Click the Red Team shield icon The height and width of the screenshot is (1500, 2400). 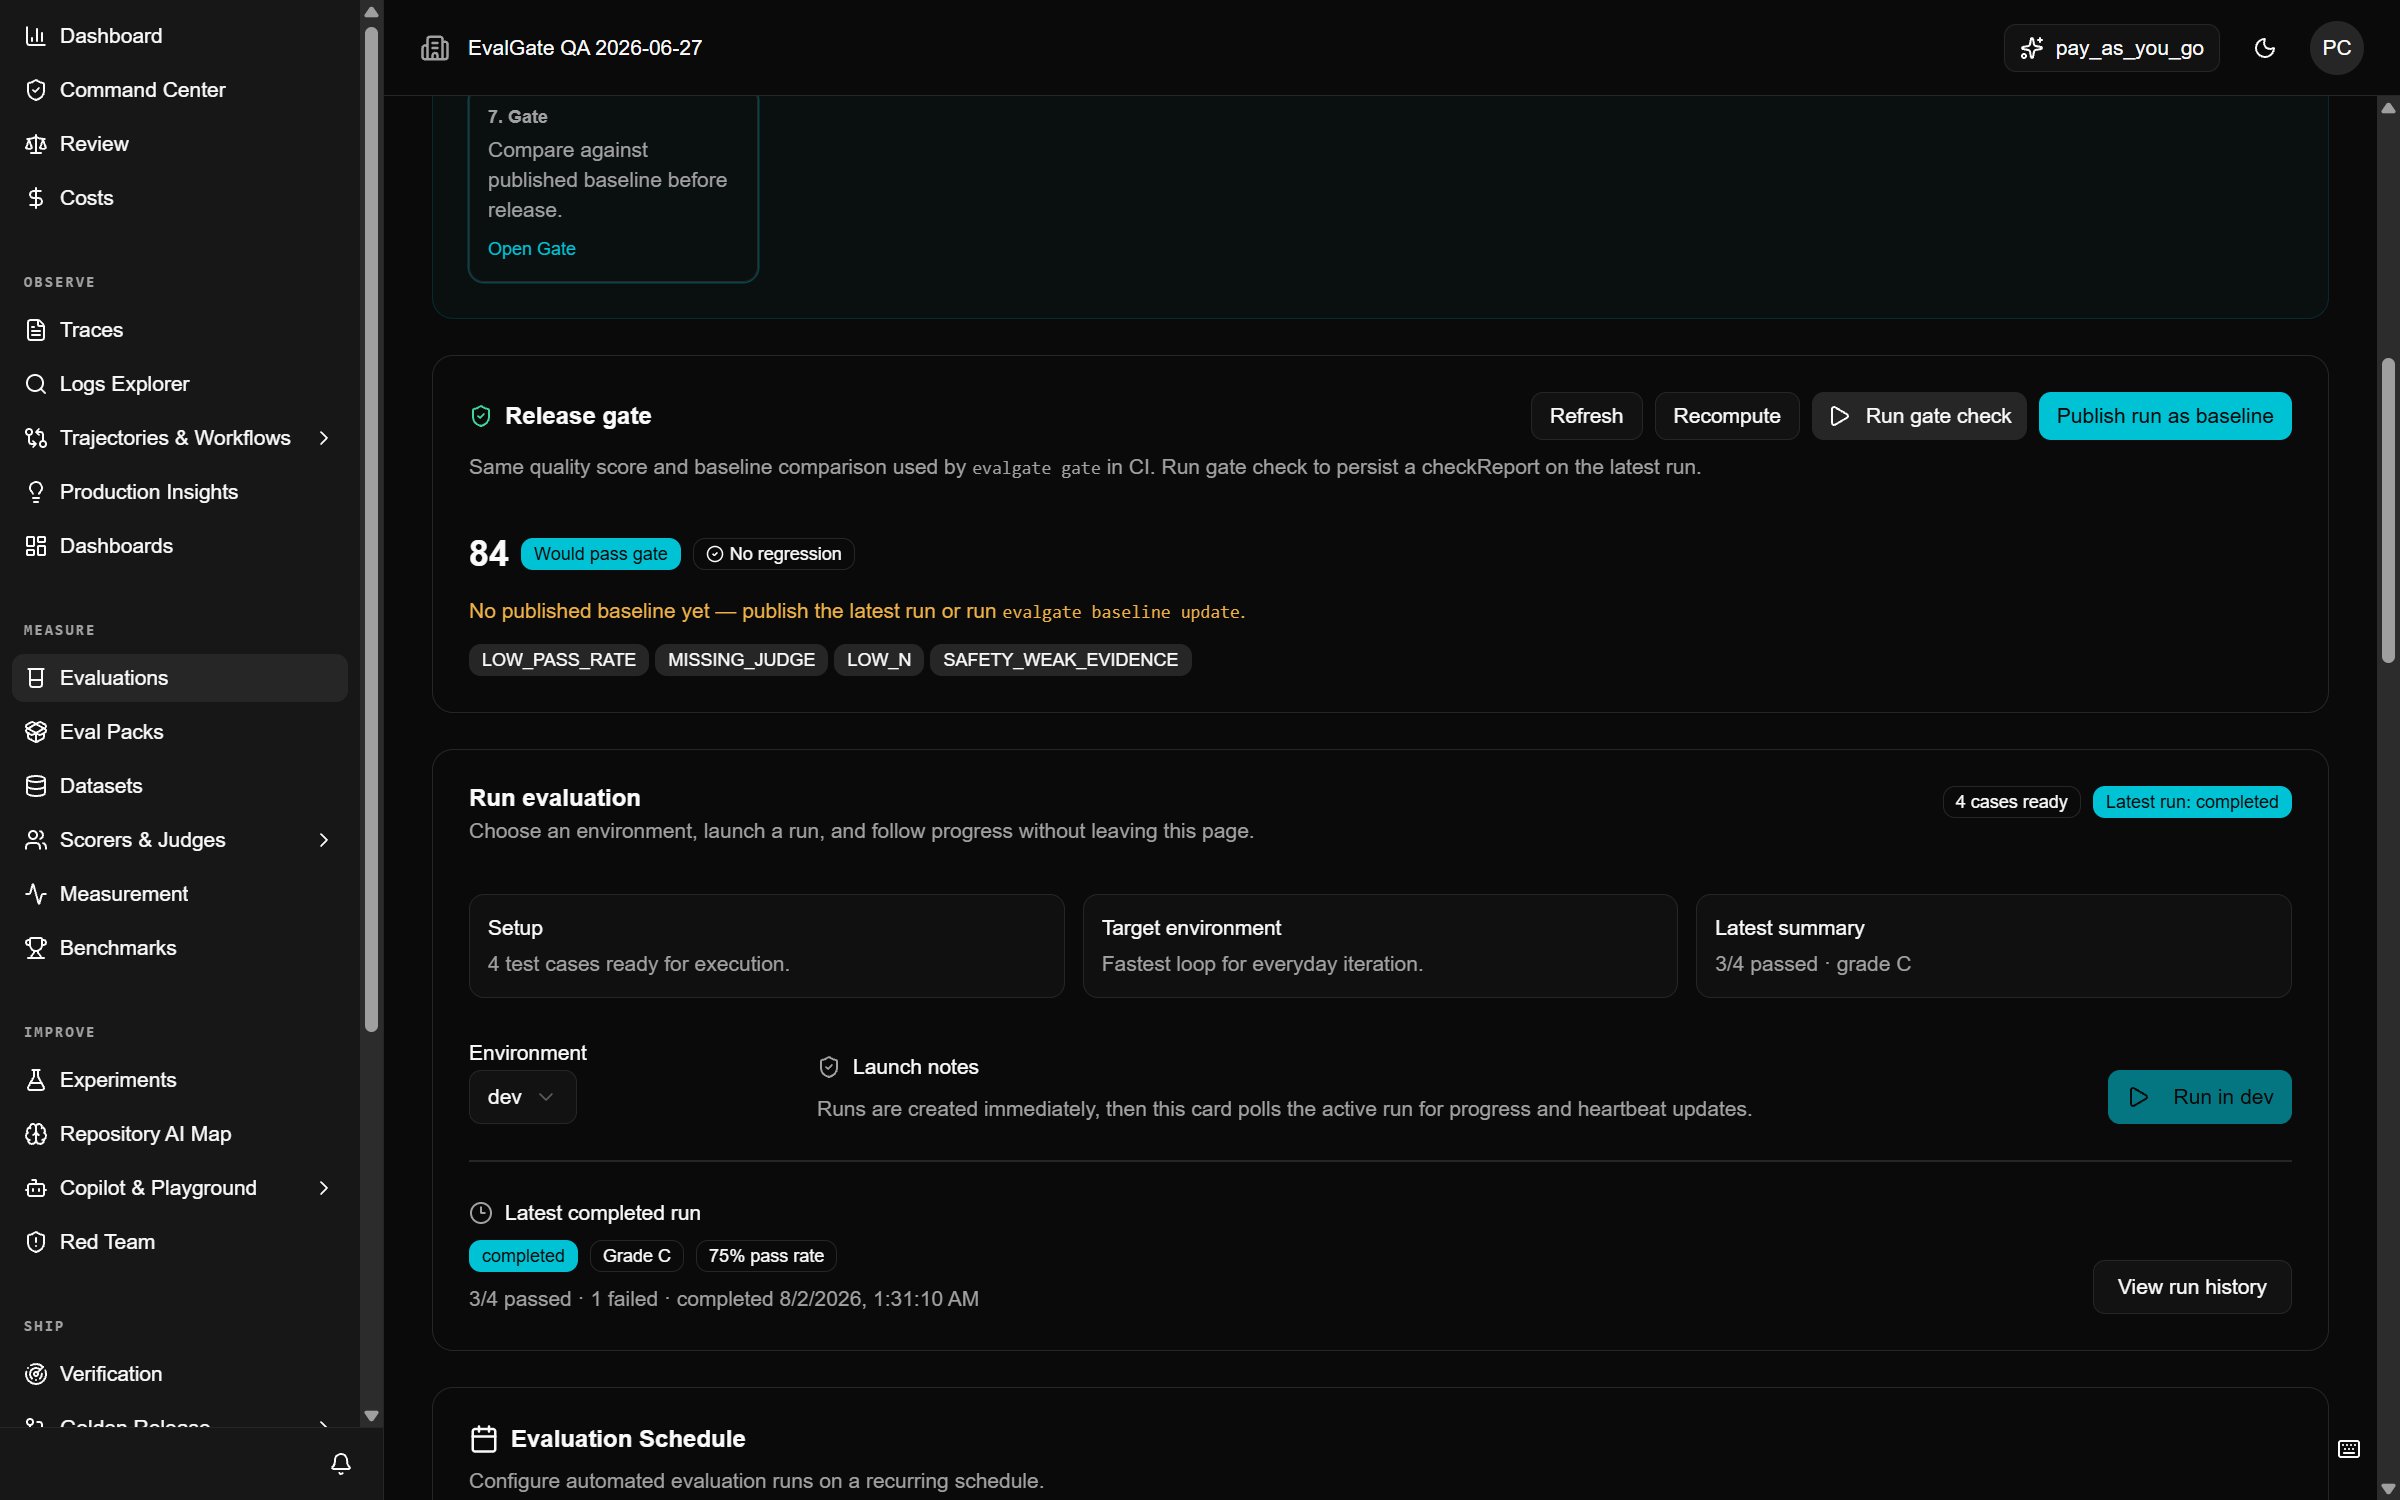click(x=36, y=1242)
